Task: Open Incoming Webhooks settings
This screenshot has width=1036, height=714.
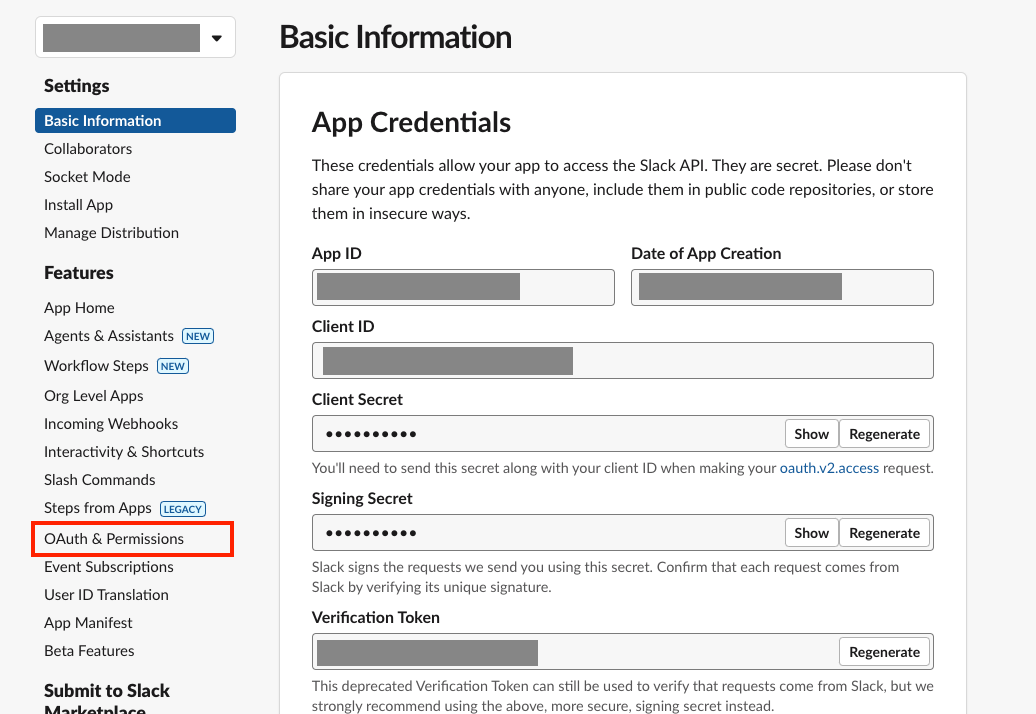Action: tap(111, 424)
